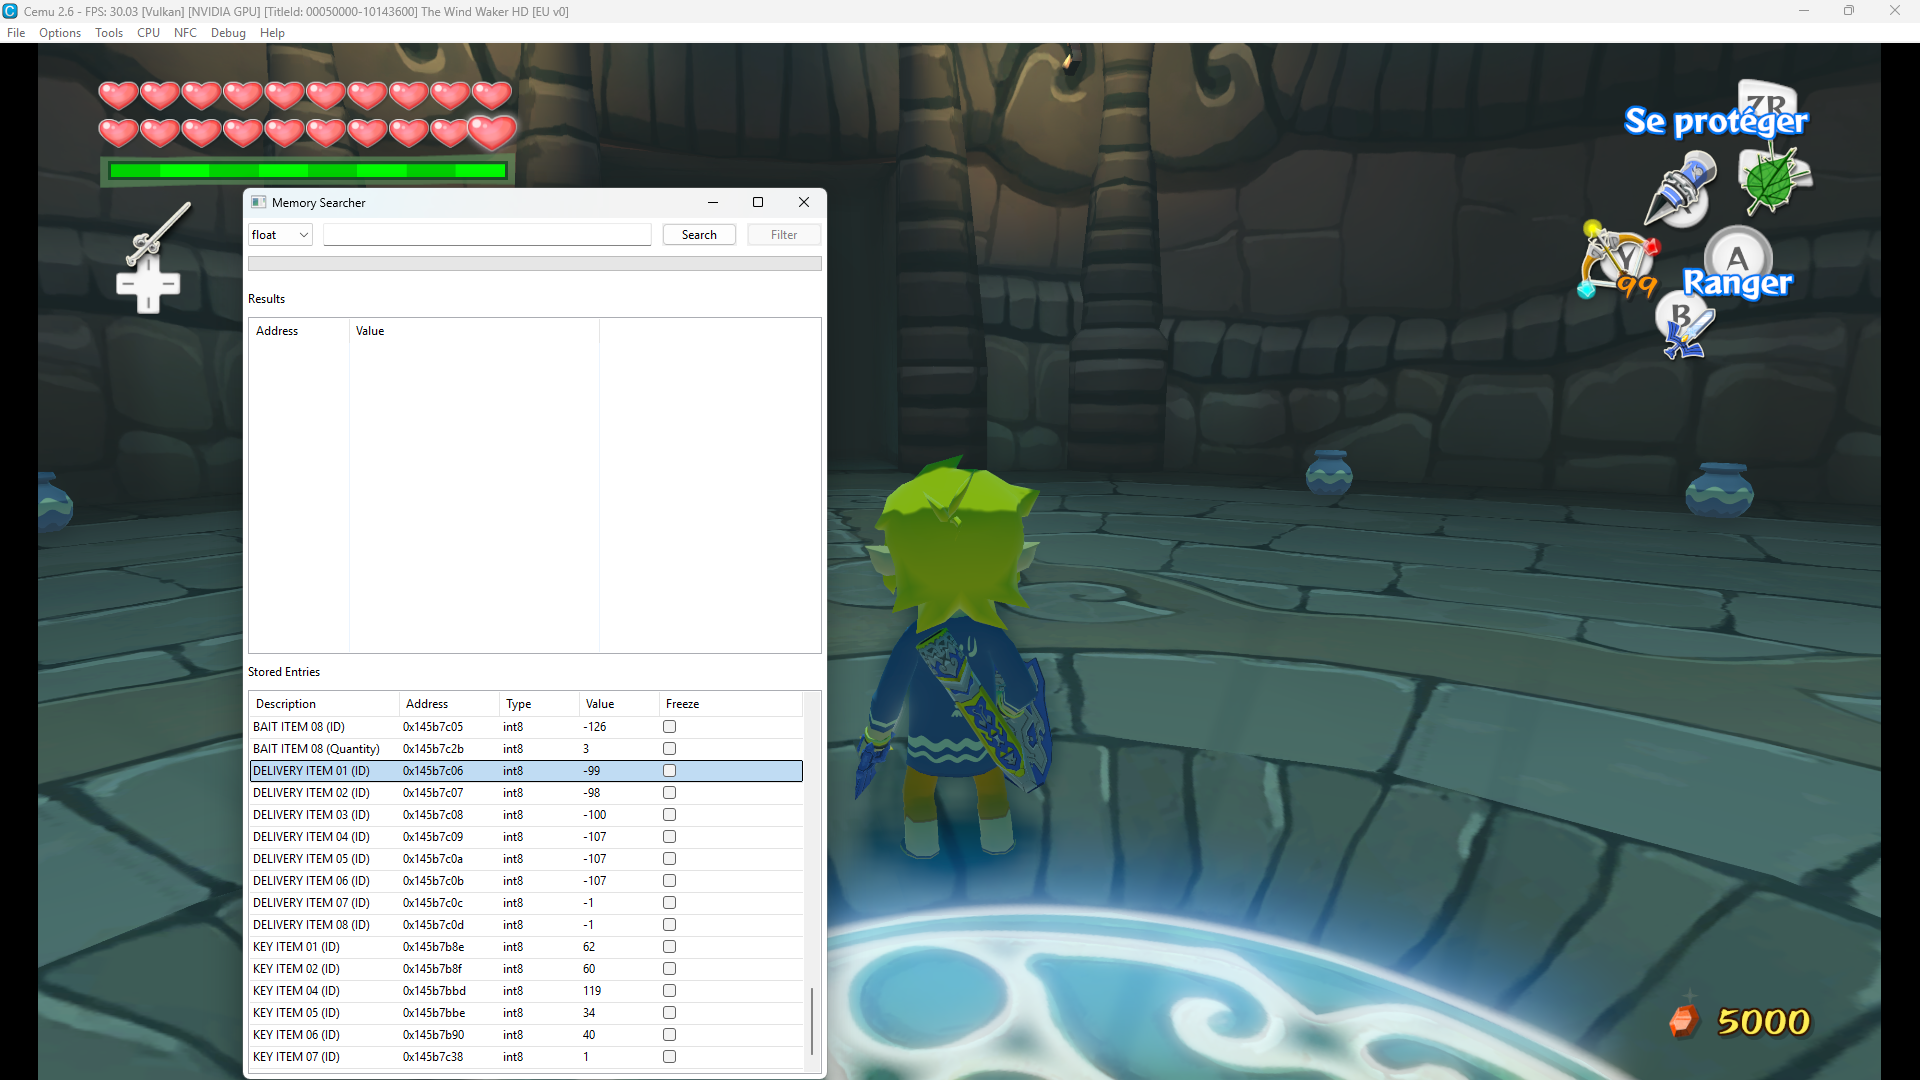Click the Memory Searcher window icon

click(259, 202)
